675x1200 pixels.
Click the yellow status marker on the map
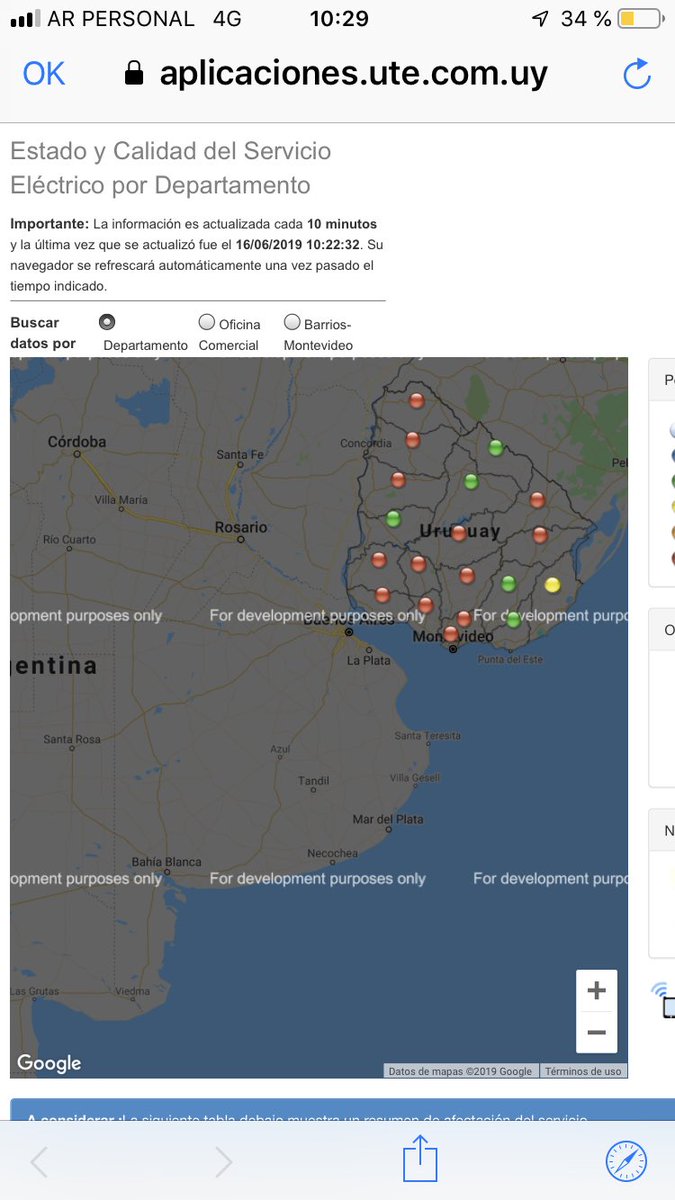(552, 585)
